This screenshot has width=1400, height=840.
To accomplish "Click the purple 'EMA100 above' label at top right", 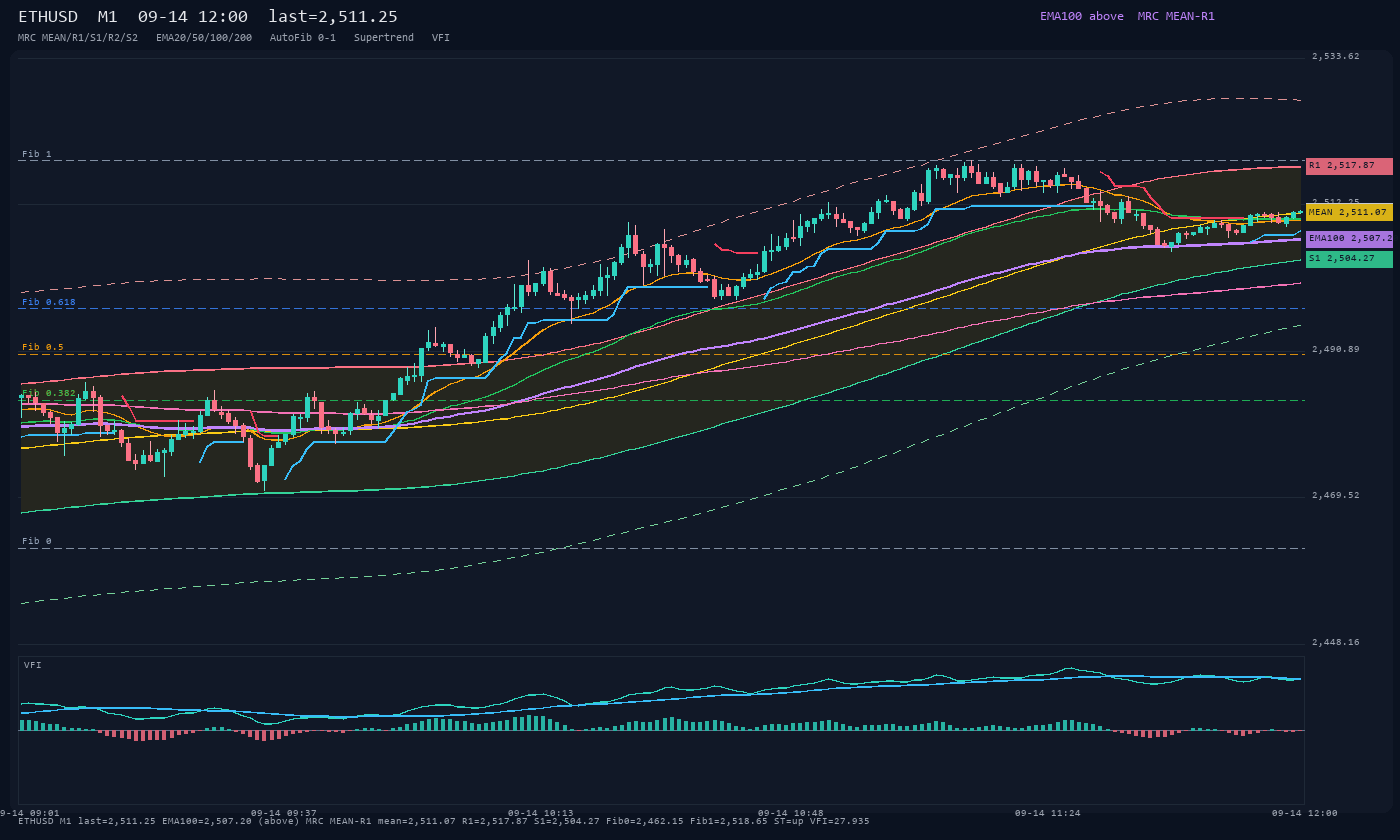I will point(1082,16).
